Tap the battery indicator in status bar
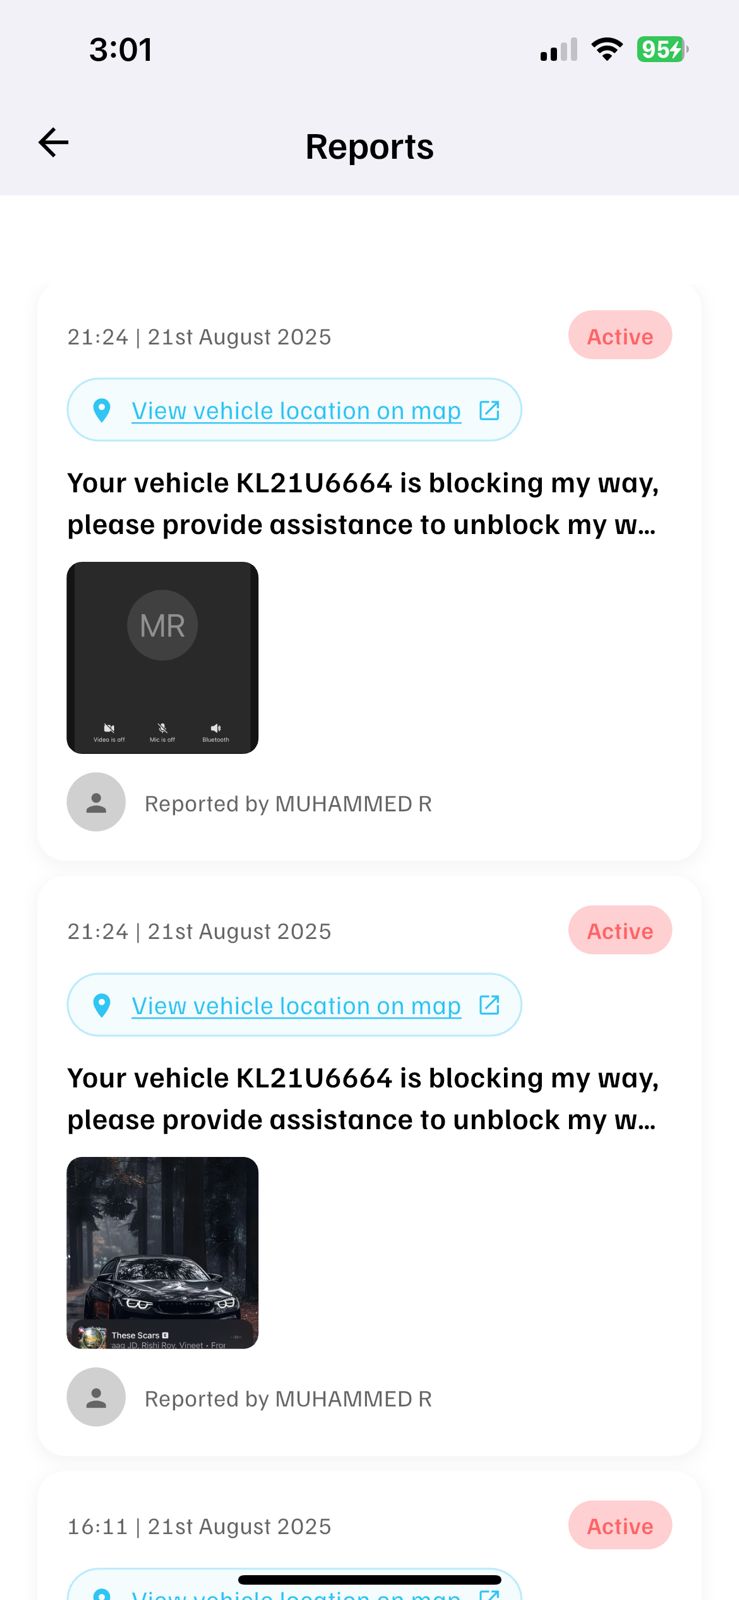 click(x=662, y=49)
